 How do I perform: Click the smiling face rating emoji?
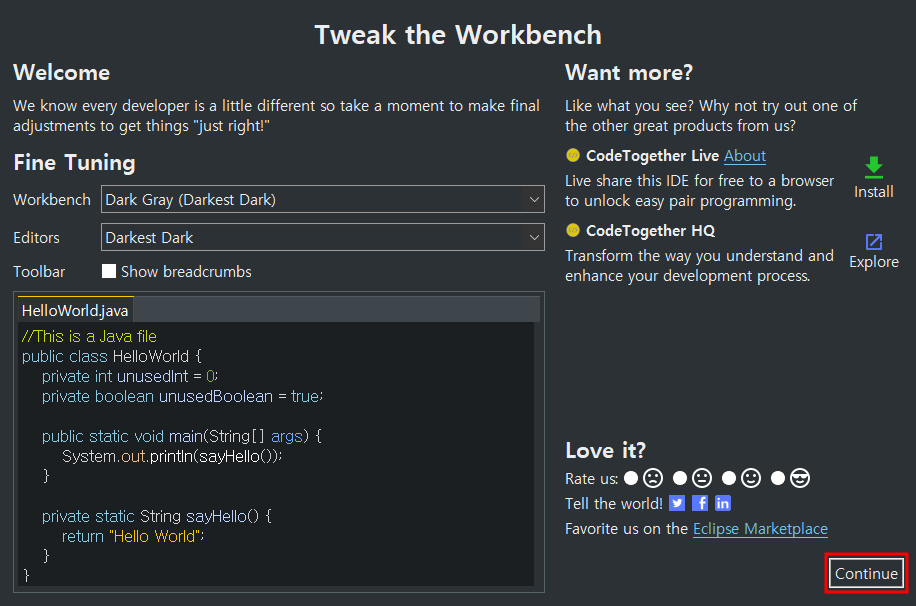[x=751, y=478]
